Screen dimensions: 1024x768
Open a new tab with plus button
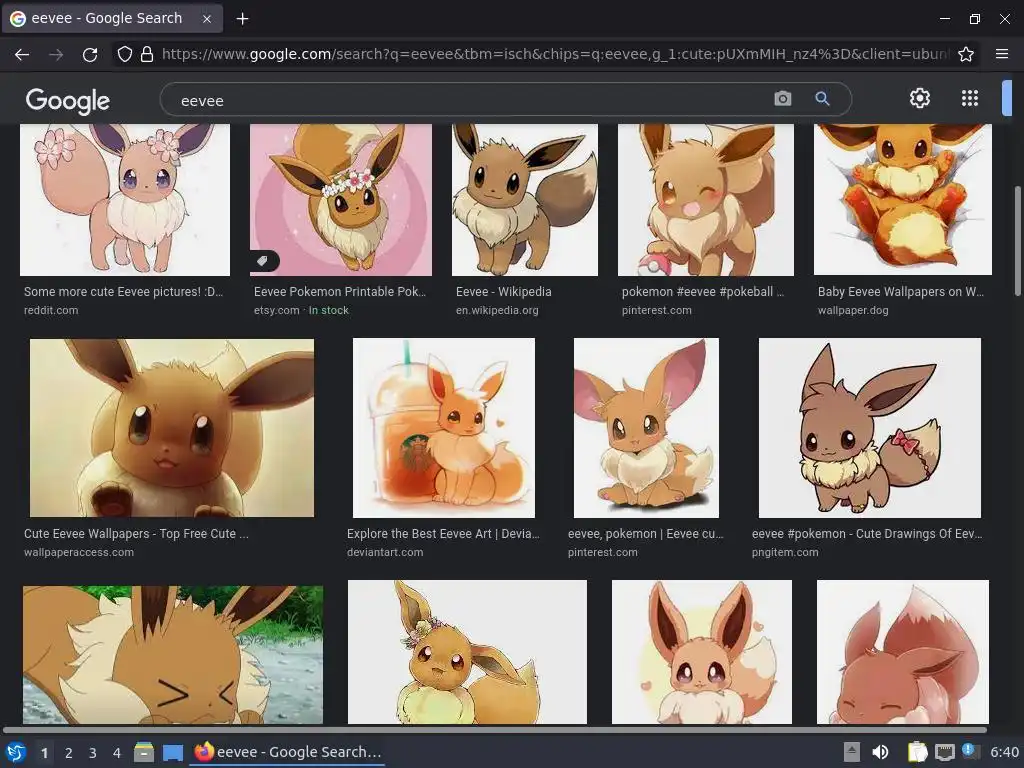[242, 19]
